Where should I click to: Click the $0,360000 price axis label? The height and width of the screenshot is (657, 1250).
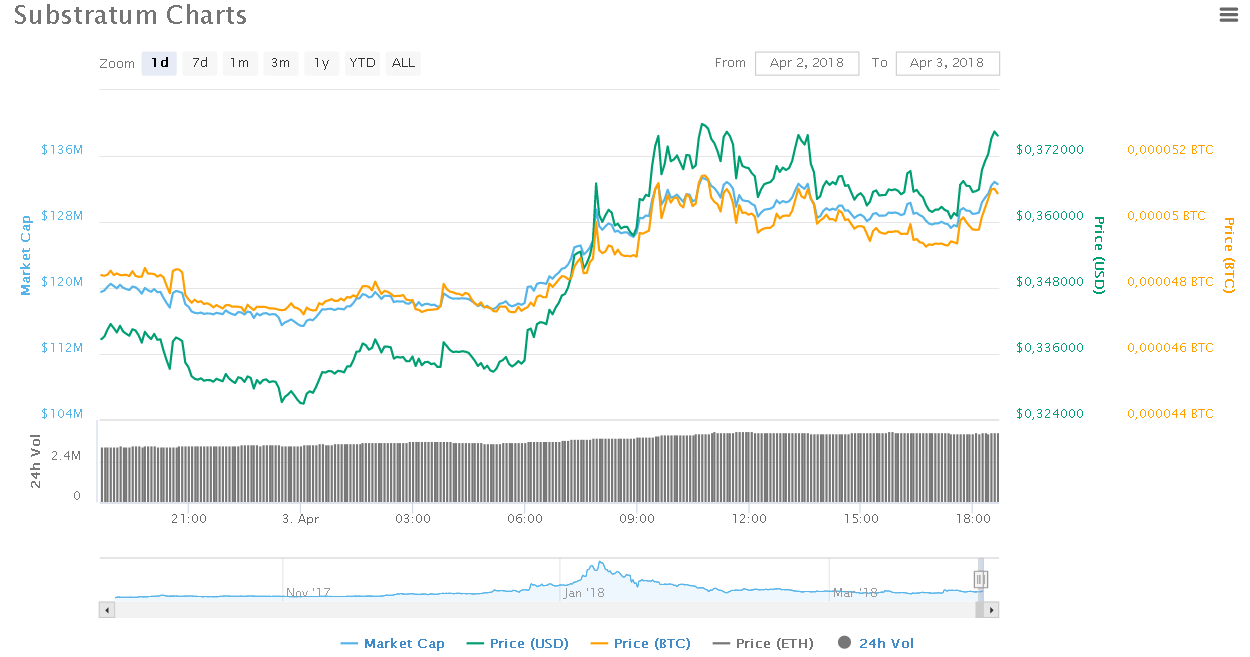1049,216
